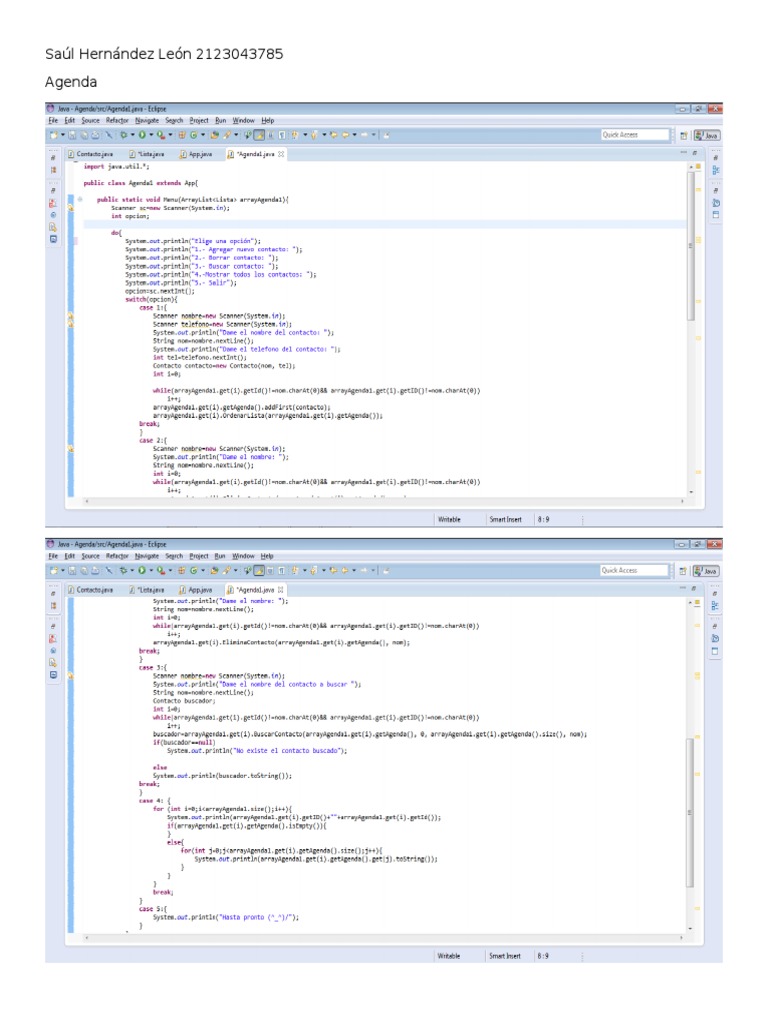Click the Debug bug icon in upper Eclipse toolbar

pyautogui.click(x=124, y=134)
